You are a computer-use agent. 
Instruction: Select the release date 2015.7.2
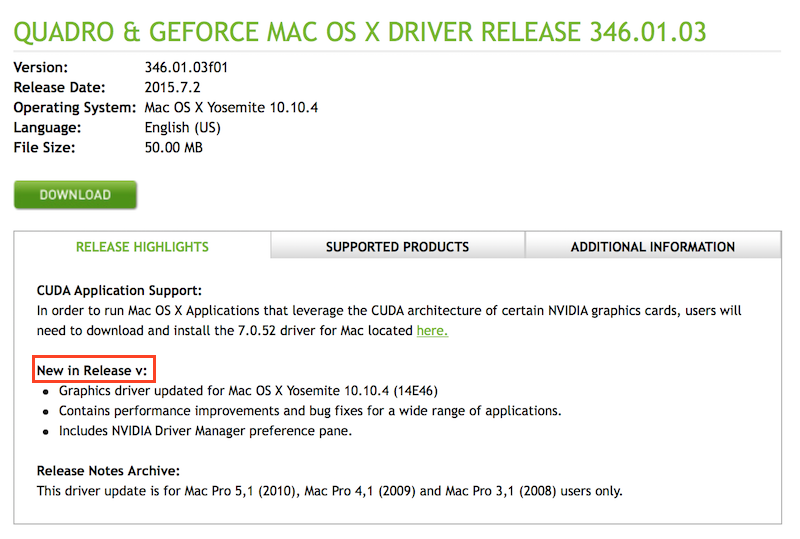[172, 87]
